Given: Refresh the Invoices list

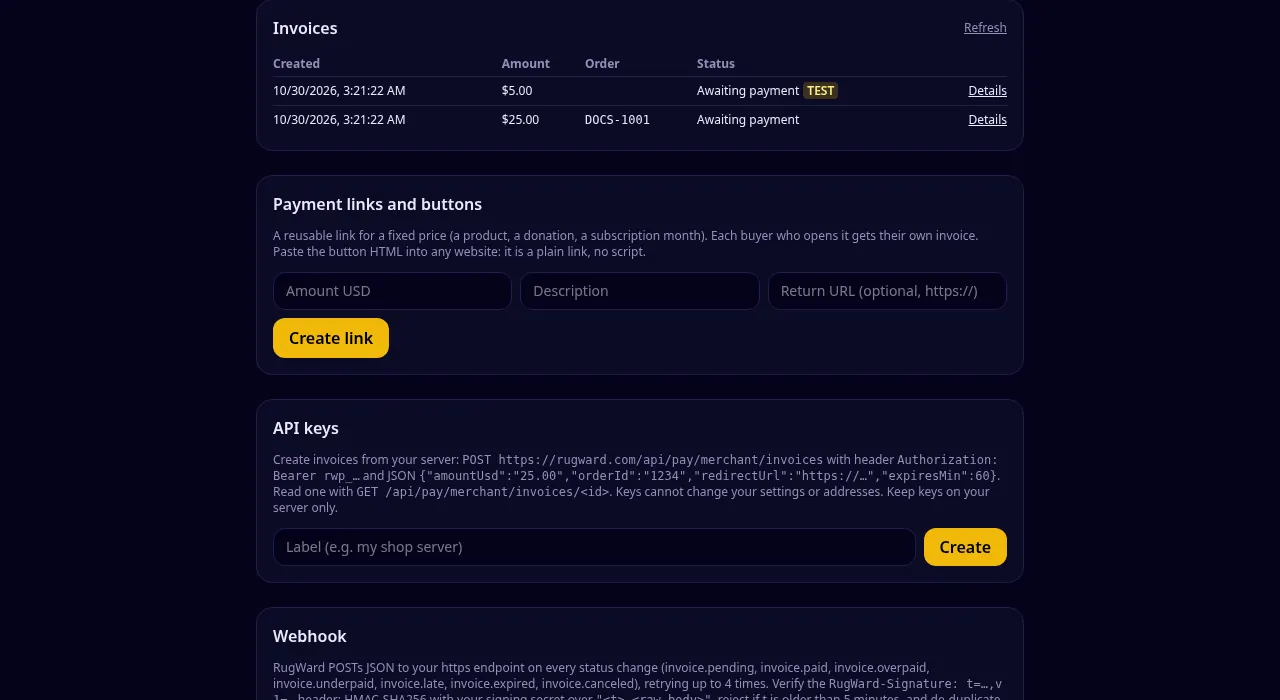Looking at the screenshot, I should coord(985,28).
